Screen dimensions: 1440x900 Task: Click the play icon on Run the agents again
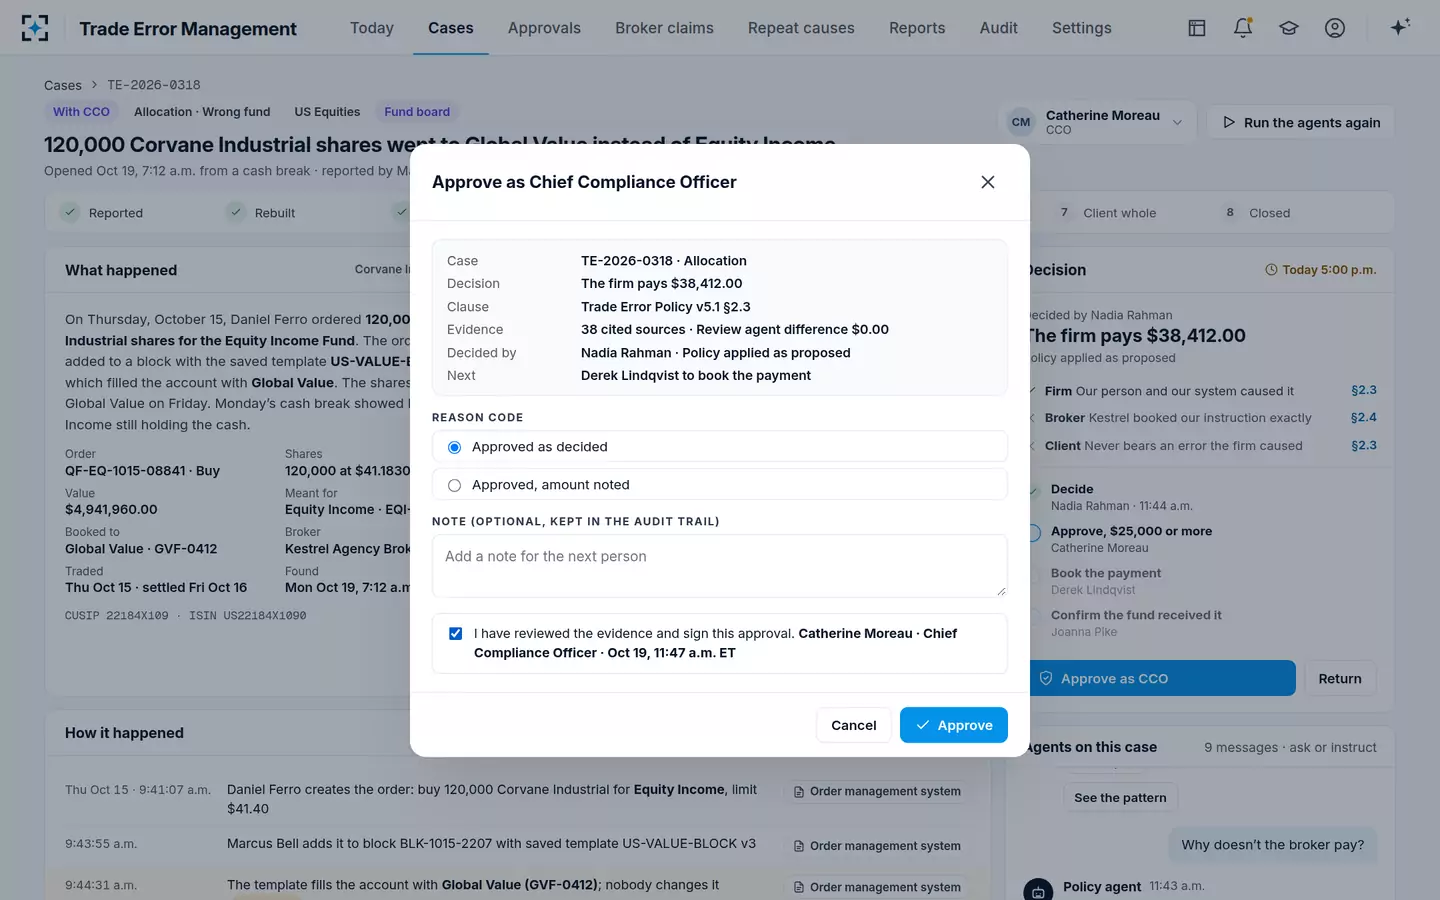click(1229, 122)
